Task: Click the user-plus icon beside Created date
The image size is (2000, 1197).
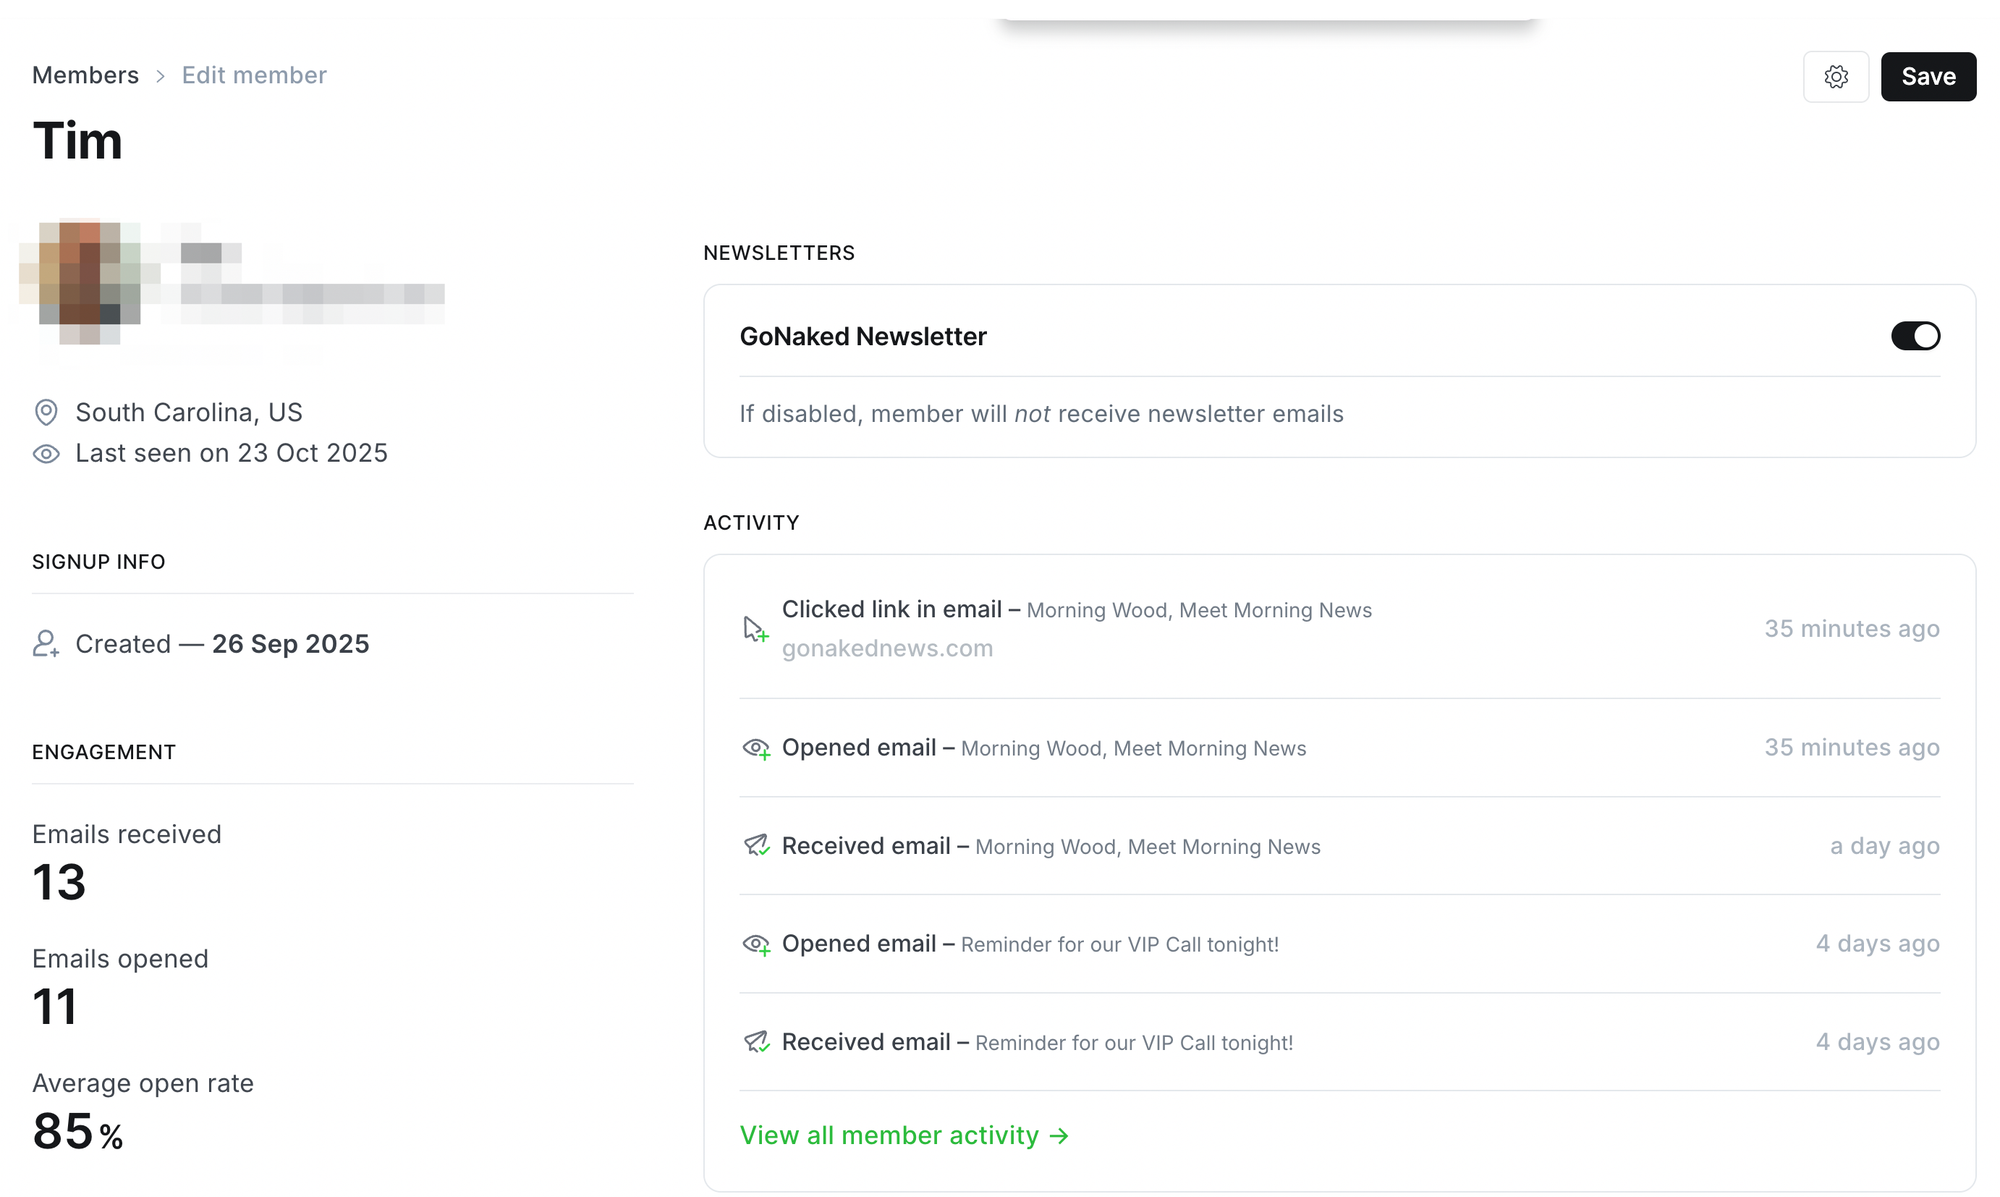Action: click(x=46, y=644)
